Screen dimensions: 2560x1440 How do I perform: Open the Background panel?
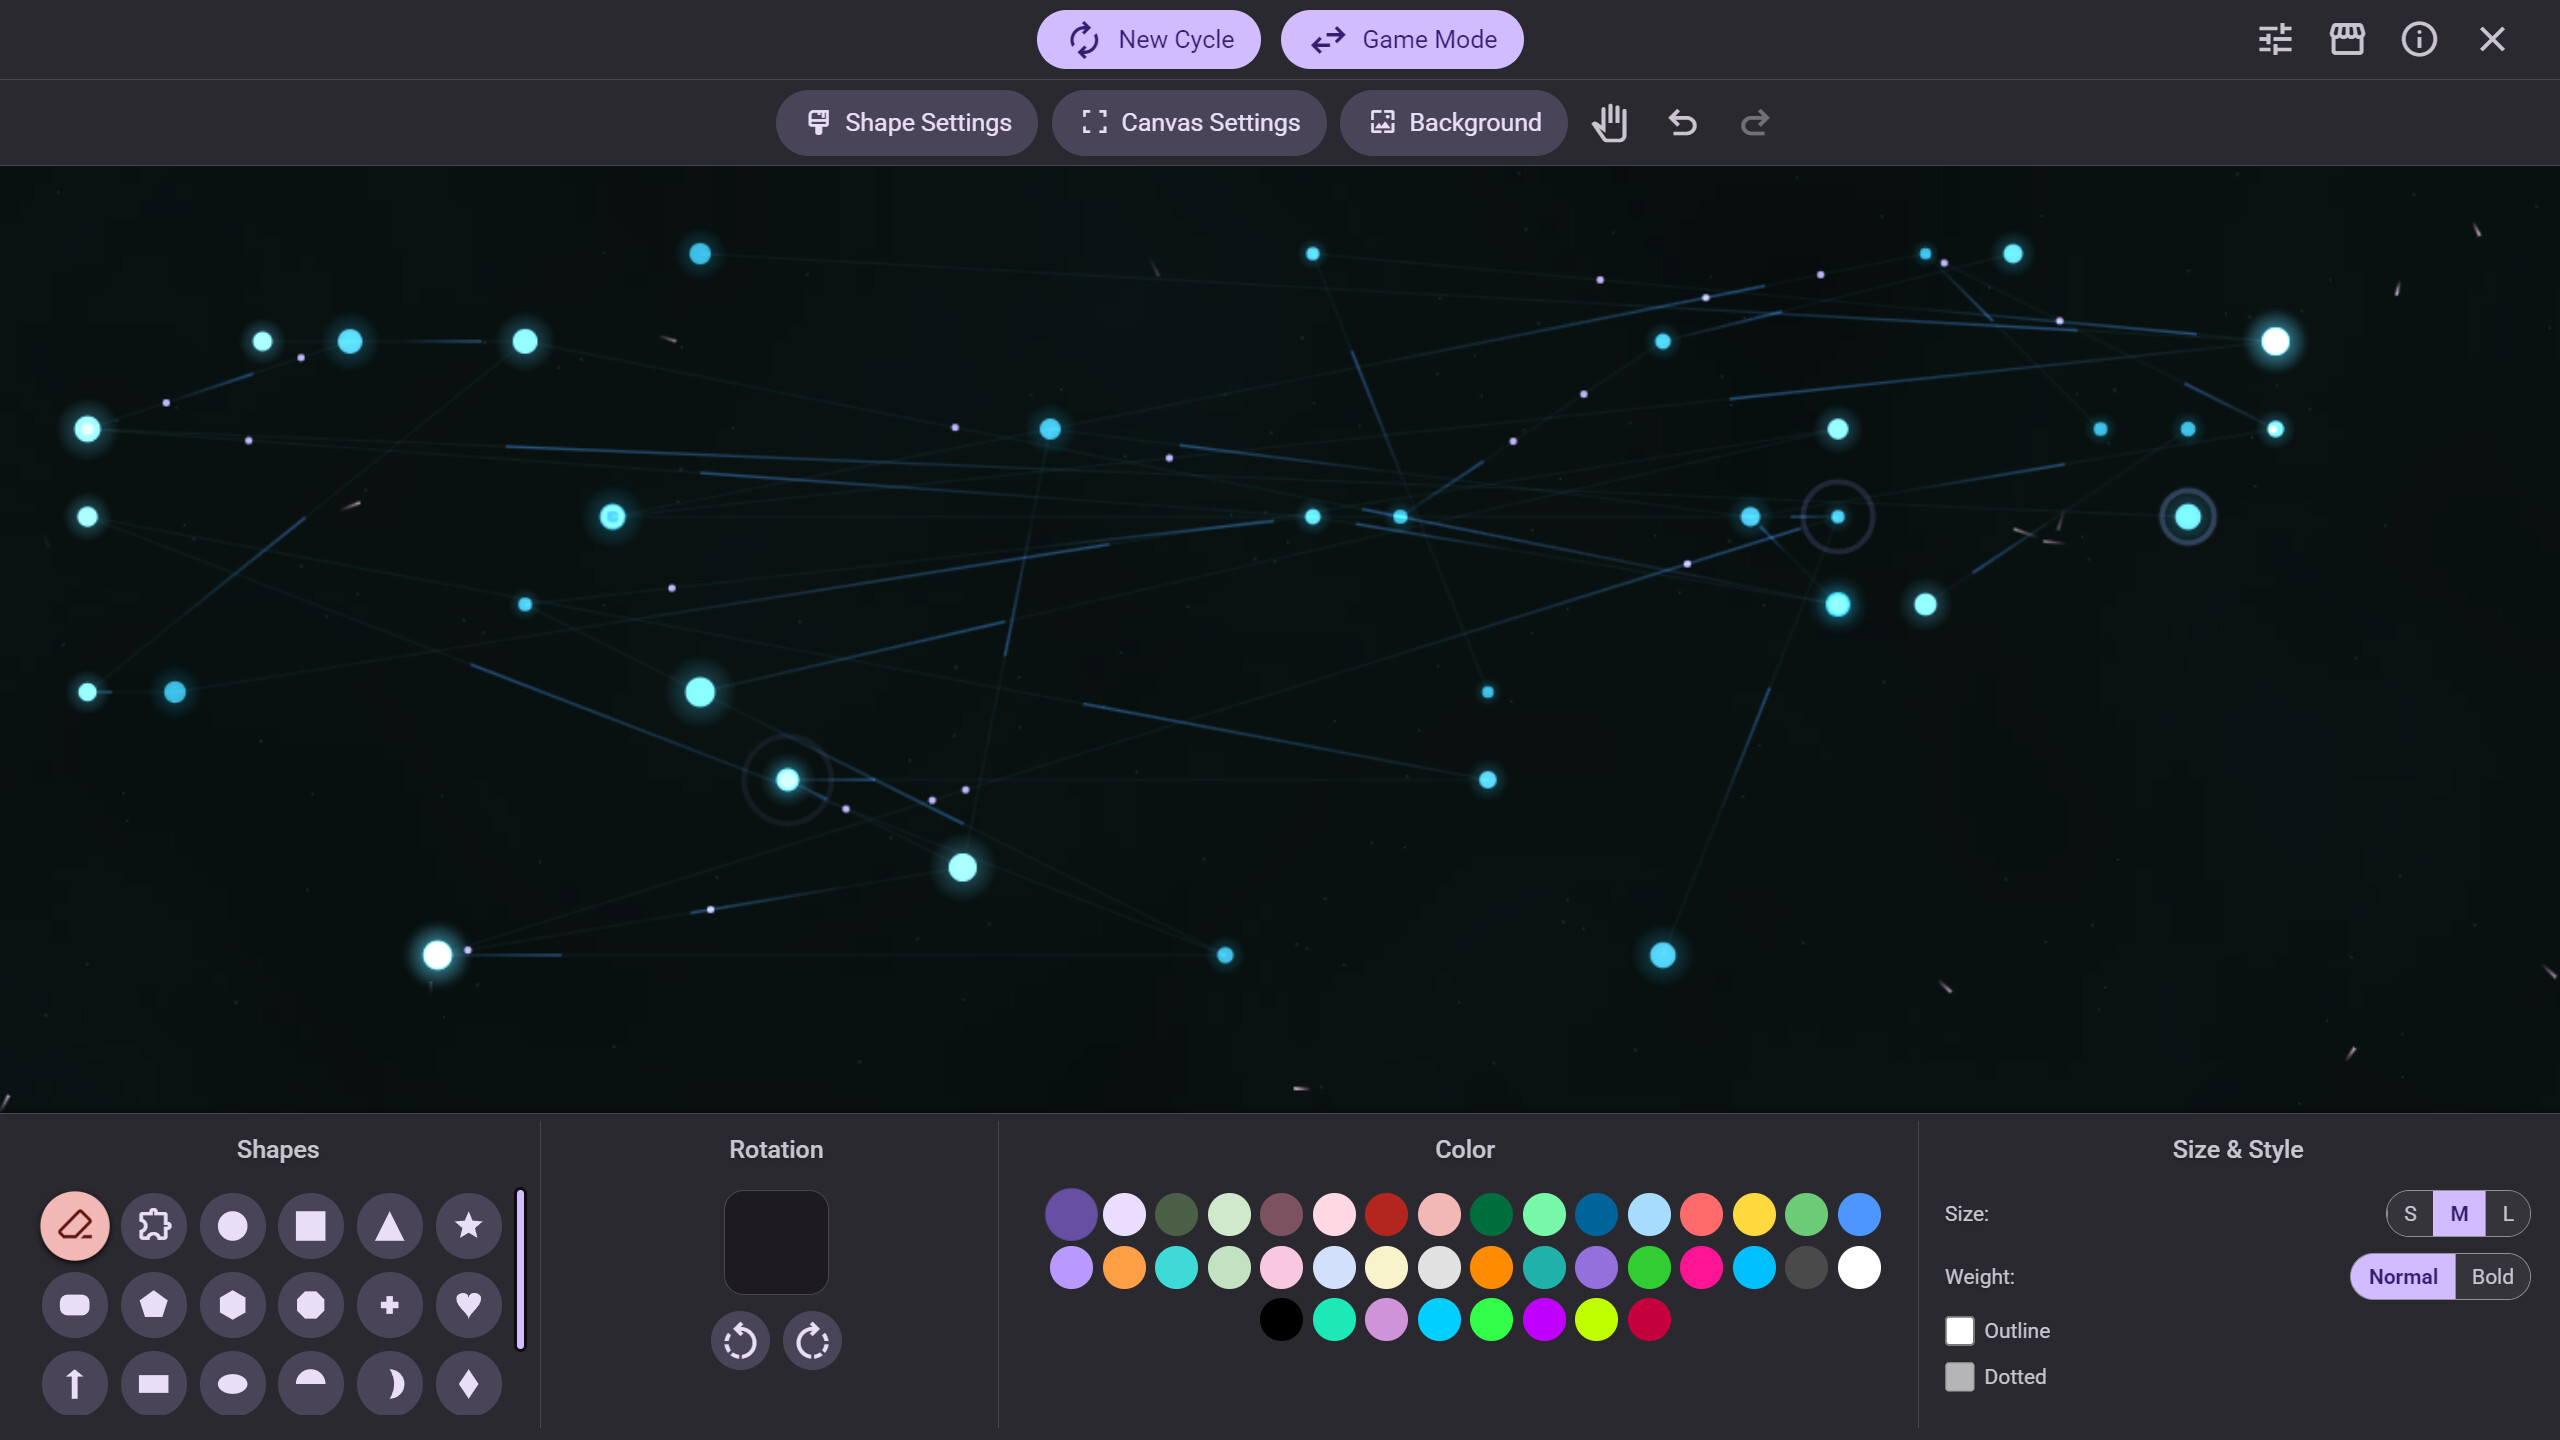[x=1453, y=122]
